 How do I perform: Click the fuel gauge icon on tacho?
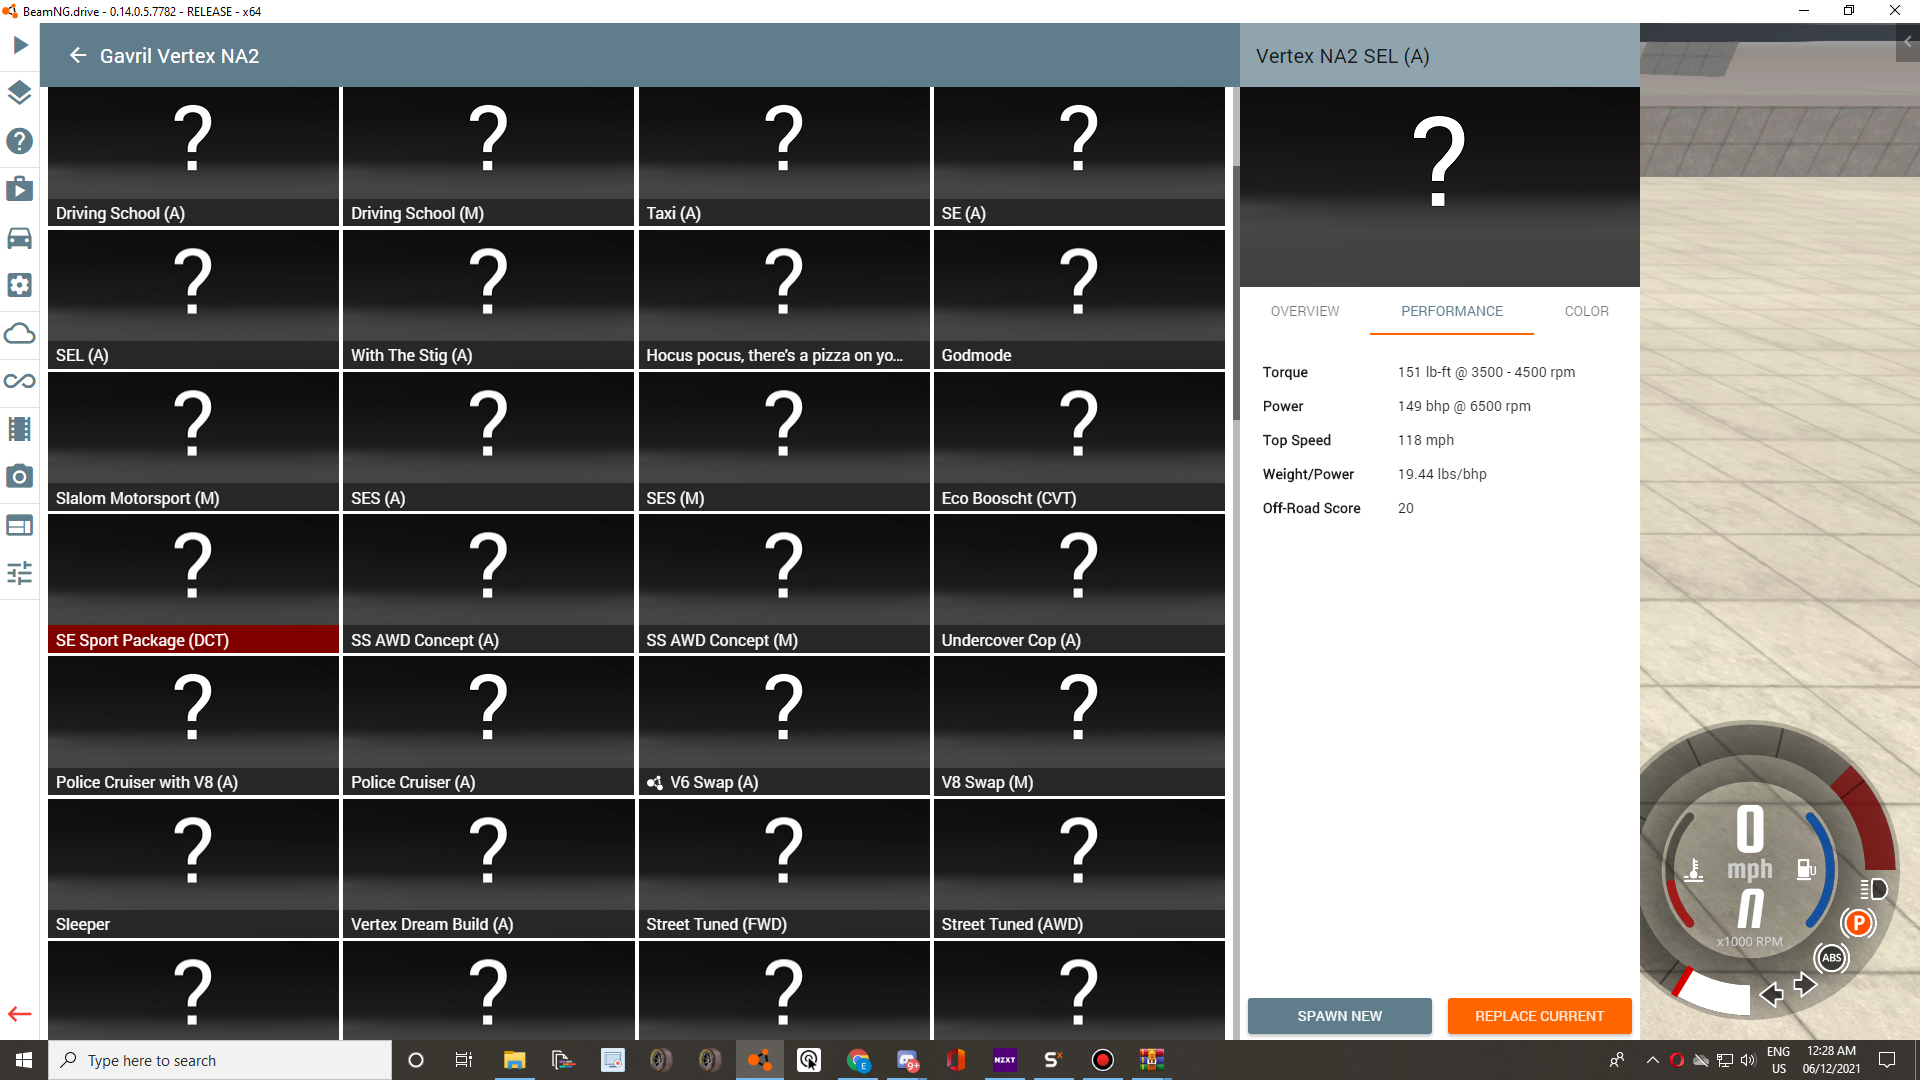1806,869
